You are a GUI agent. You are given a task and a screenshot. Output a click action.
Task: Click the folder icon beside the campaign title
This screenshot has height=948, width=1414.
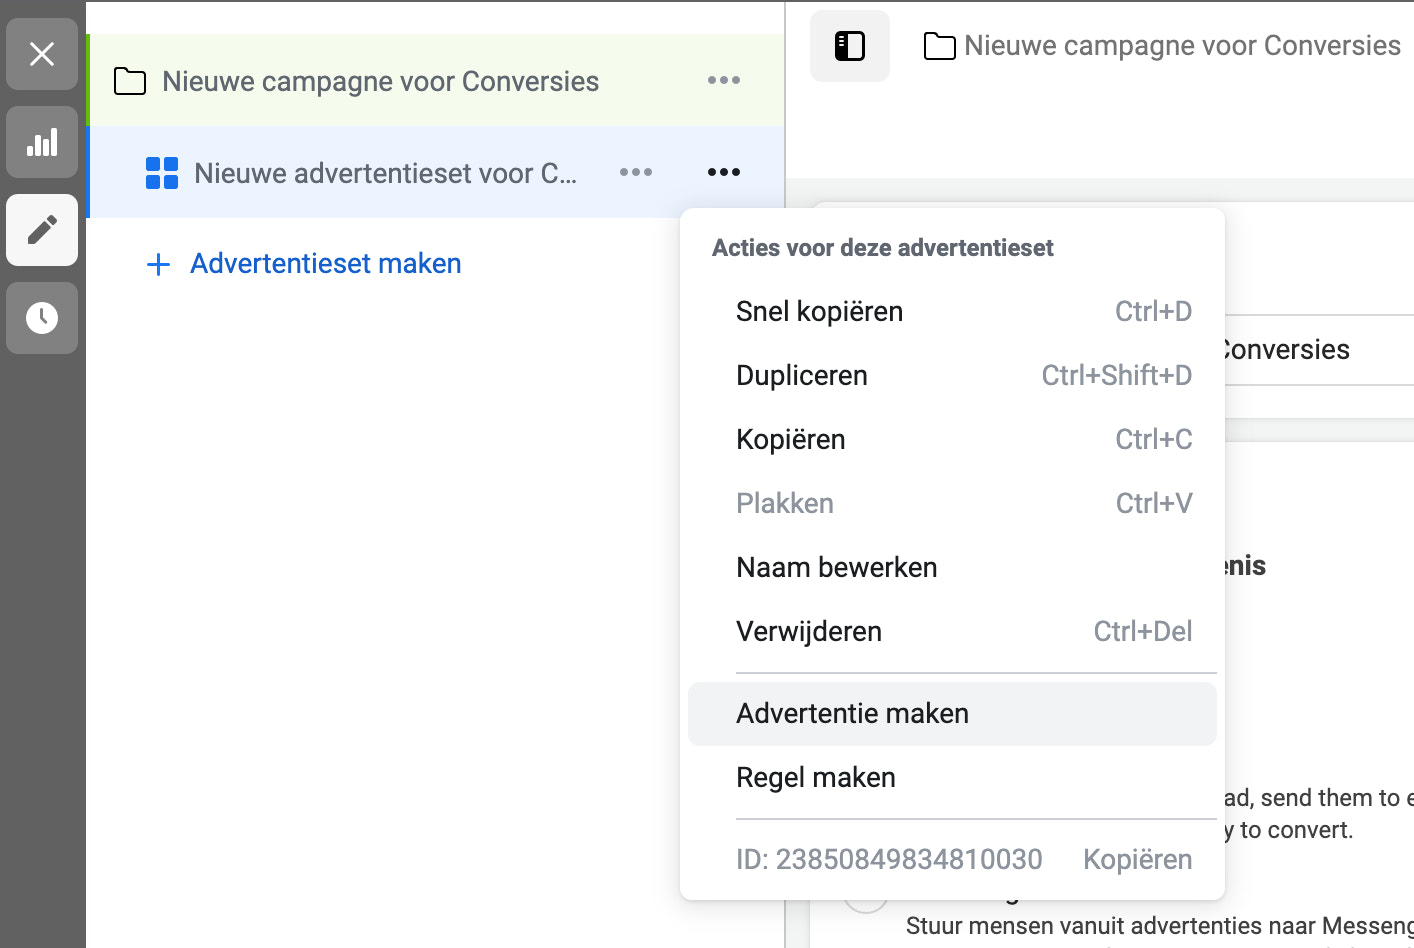coord(938,45)
